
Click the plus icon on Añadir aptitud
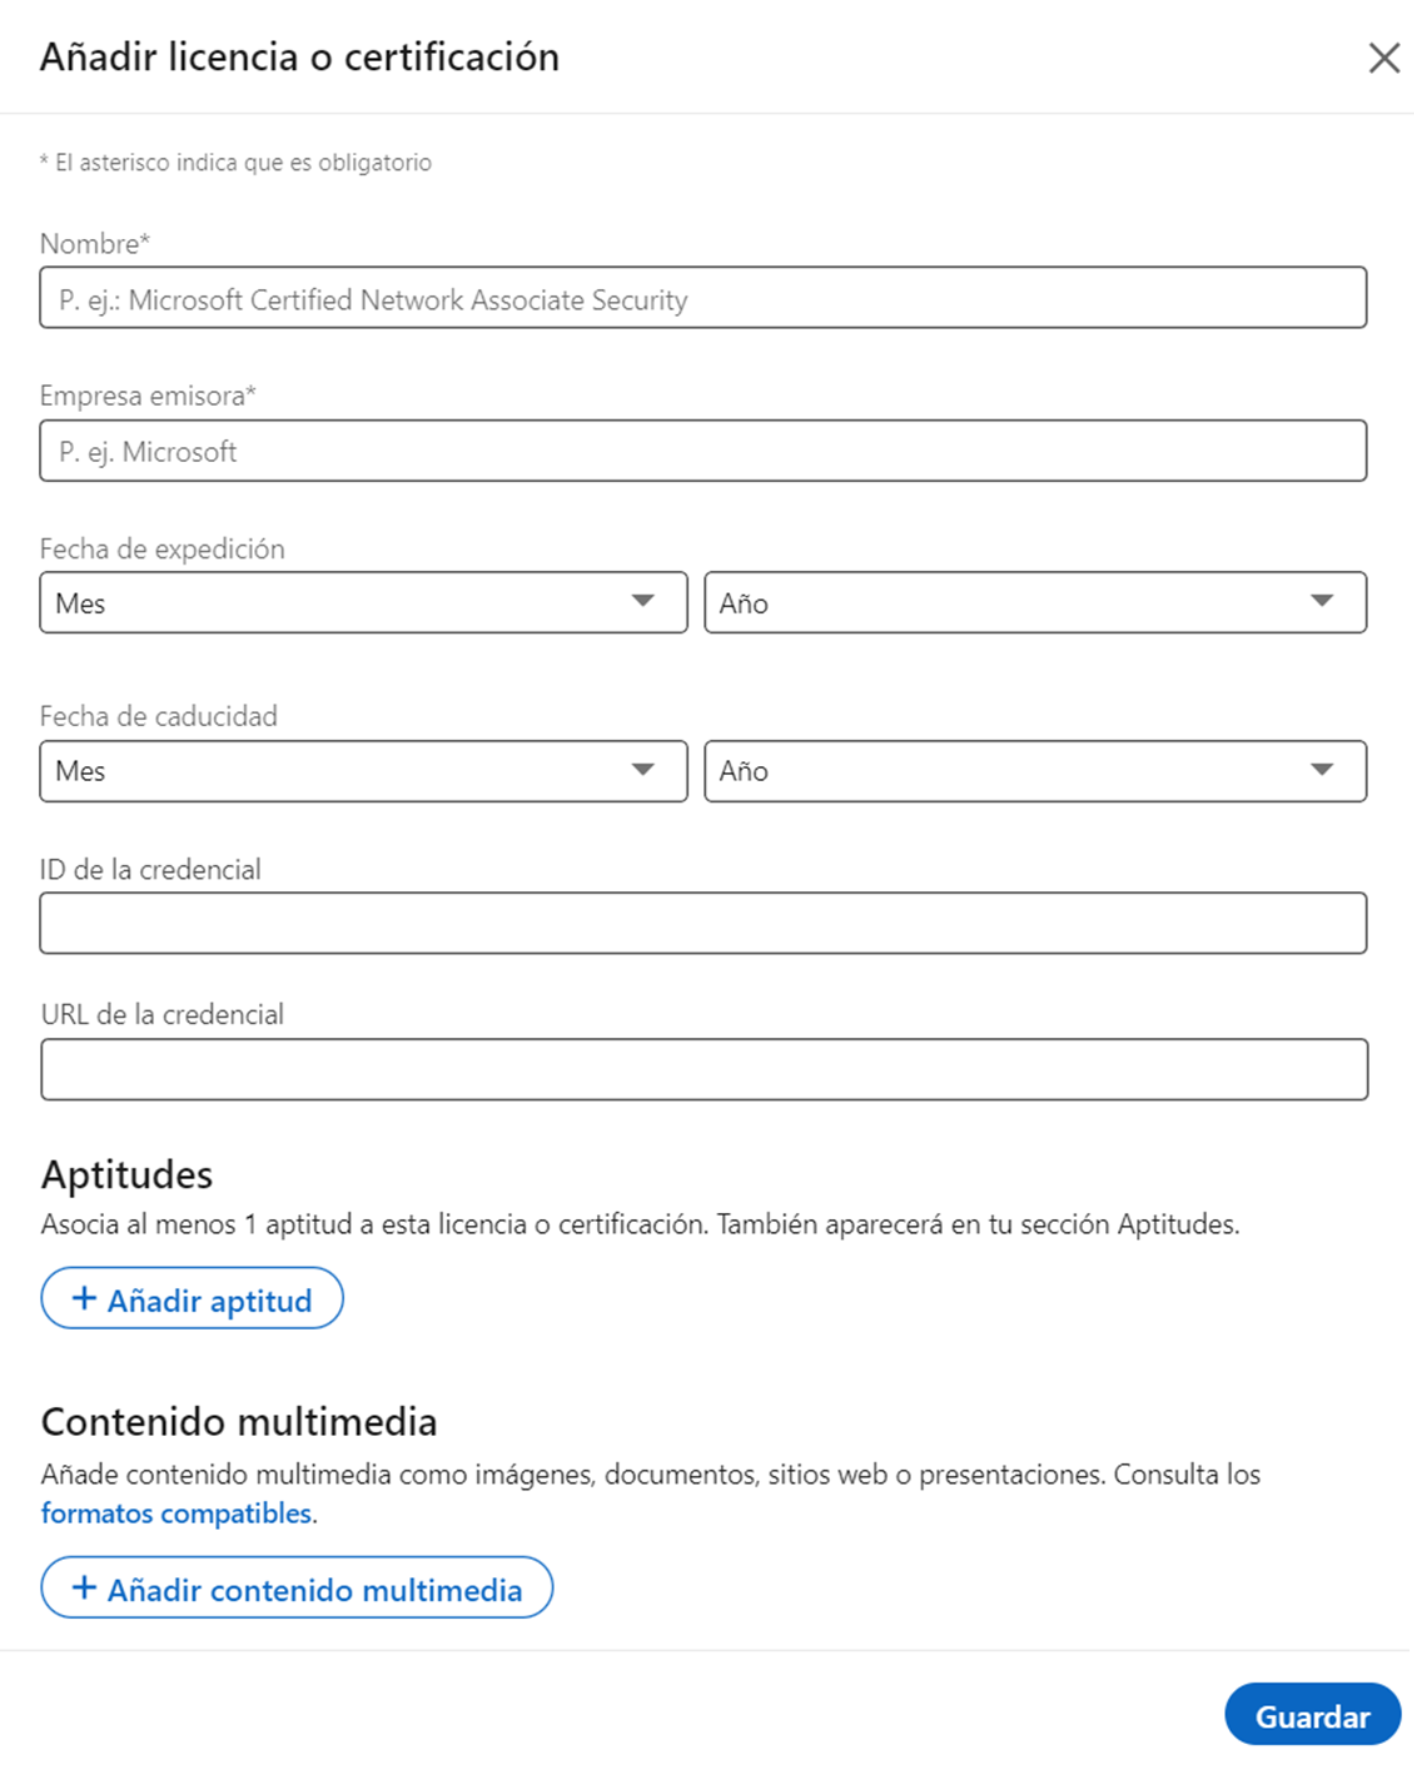(85, 1298)
